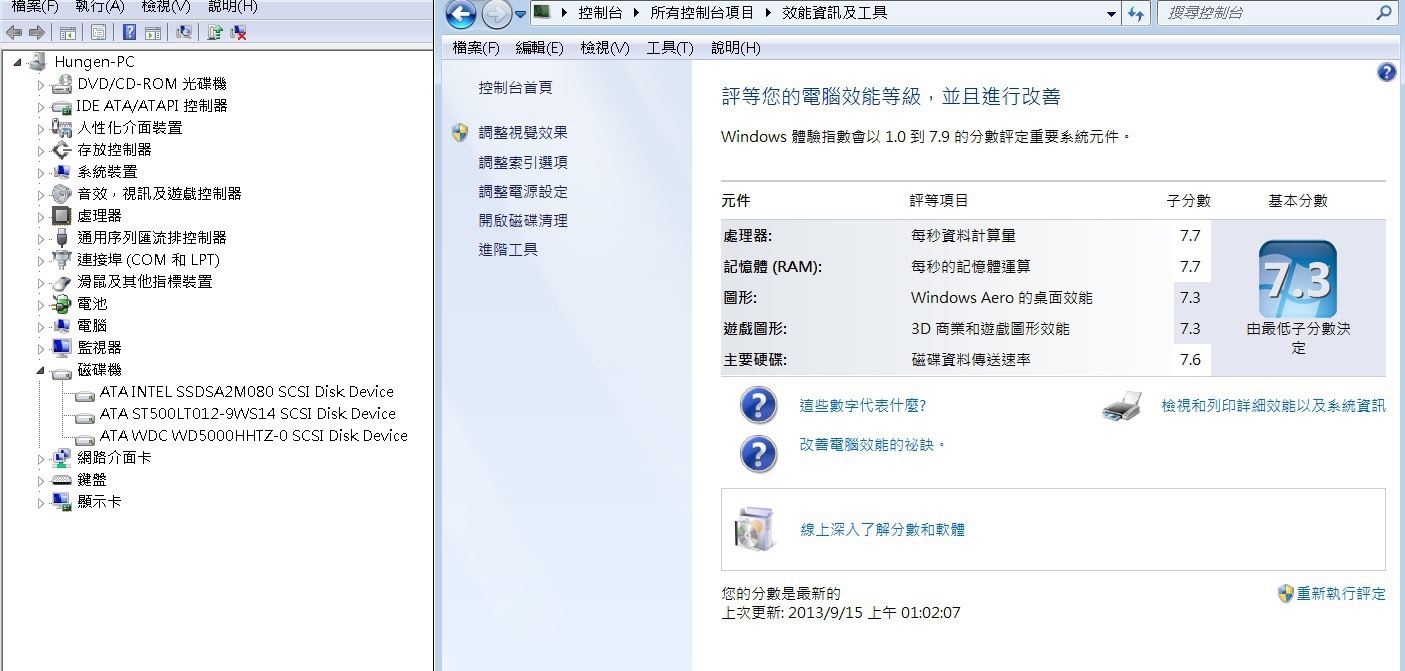Expand the 系統裝置 node
This screenshot has width=1405, height=671.
[41, 172]
